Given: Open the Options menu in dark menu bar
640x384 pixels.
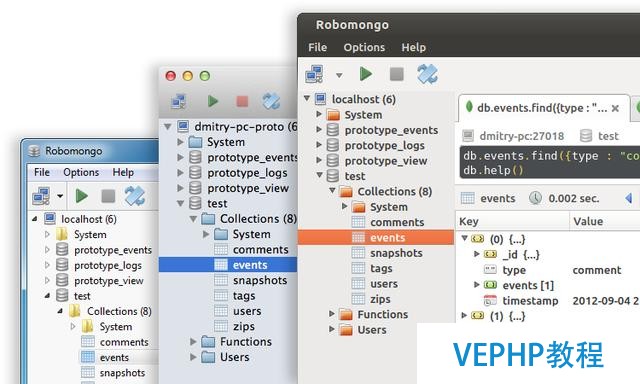Looking at the screenshot, I should pyautogui.click(x=364, y=47).
